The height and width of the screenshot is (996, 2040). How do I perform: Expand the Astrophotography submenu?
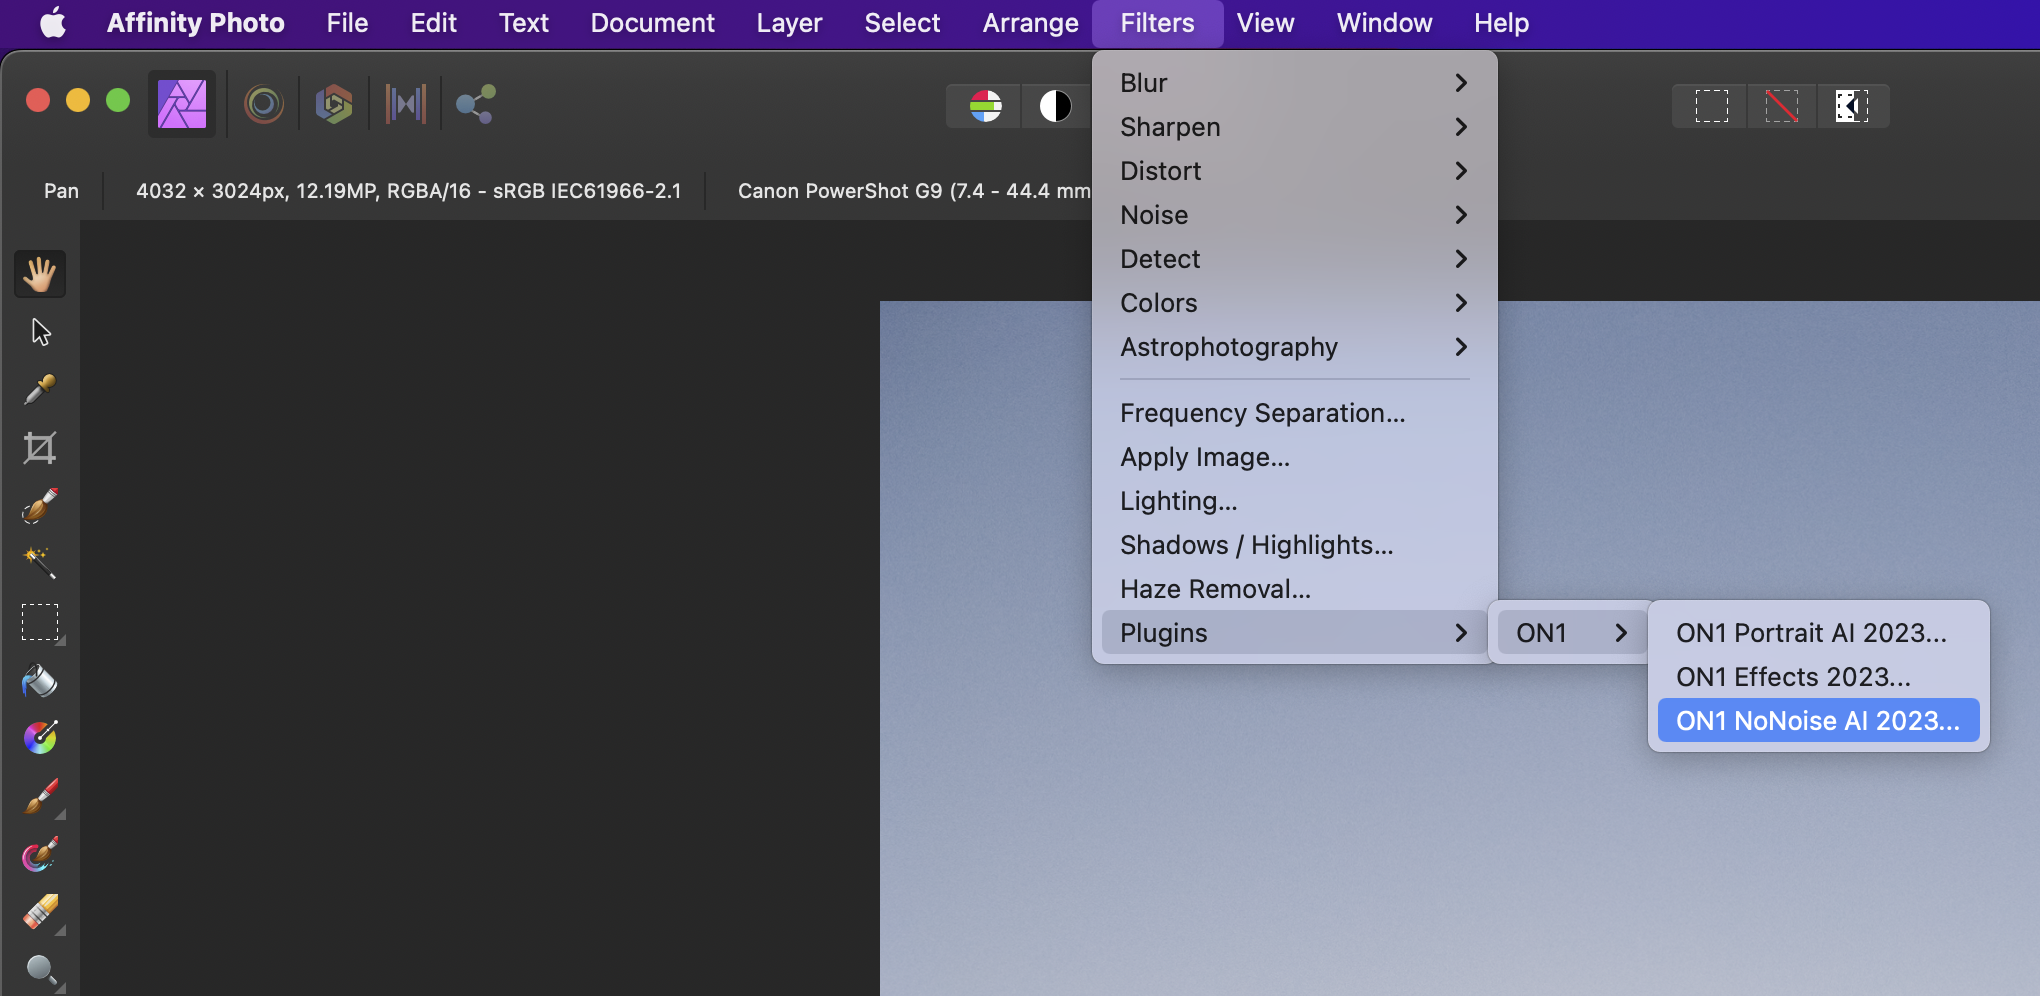click(1295, 347)
